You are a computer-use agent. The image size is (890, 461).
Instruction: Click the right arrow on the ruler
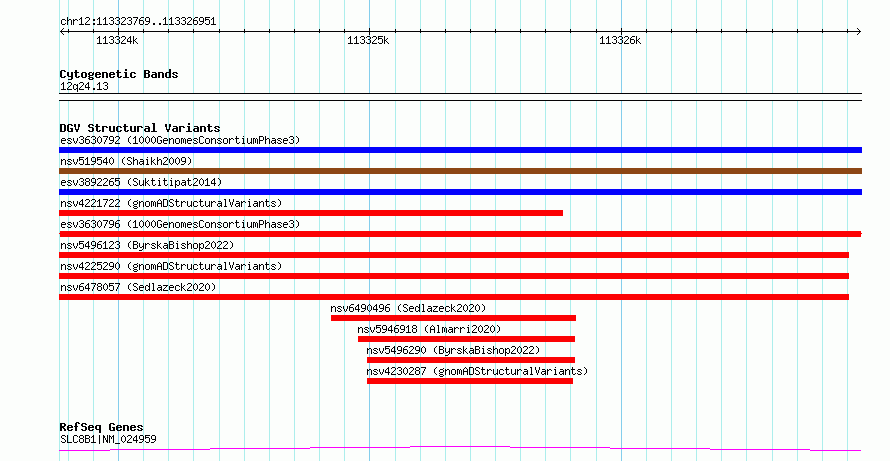858,32
